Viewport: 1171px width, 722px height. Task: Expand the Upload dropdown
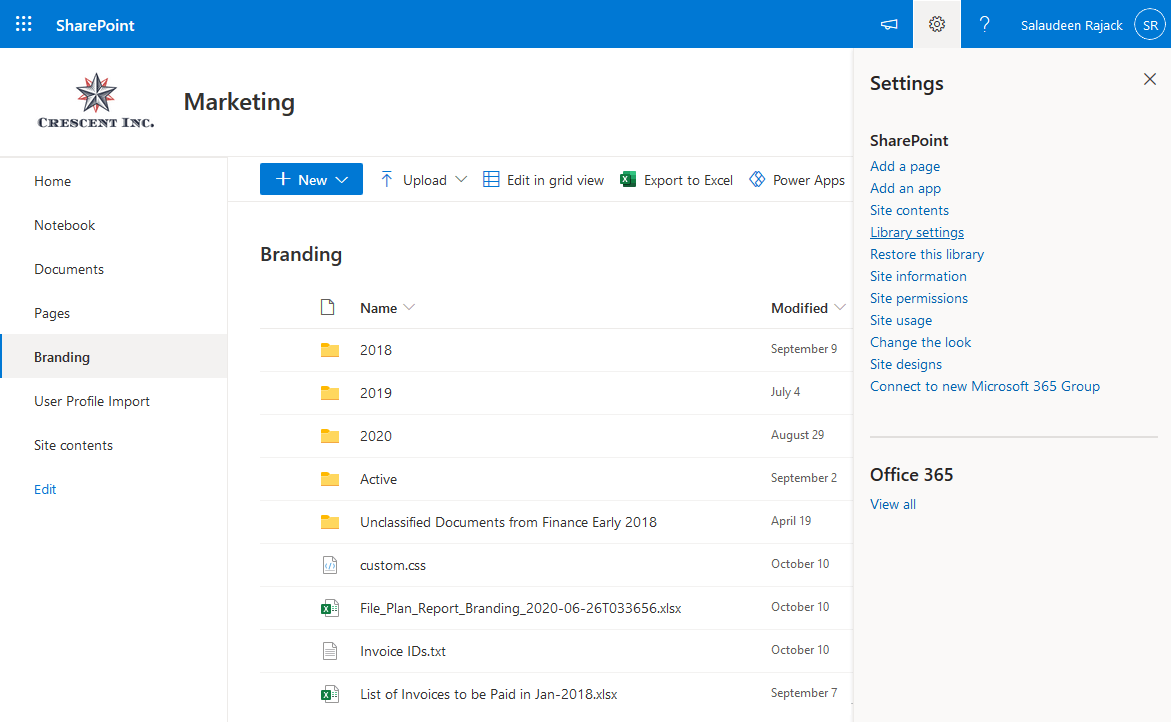pos(460,180)
